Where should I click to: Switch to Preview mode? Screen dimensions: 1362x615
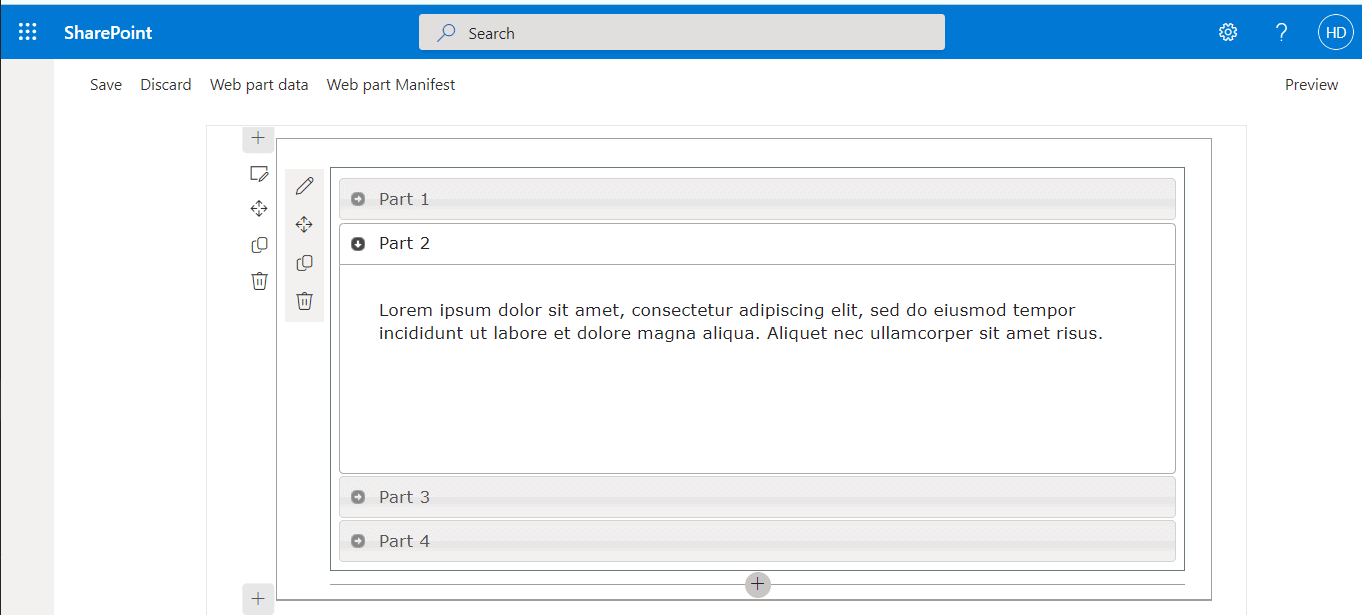click(x=1311, y=84)
